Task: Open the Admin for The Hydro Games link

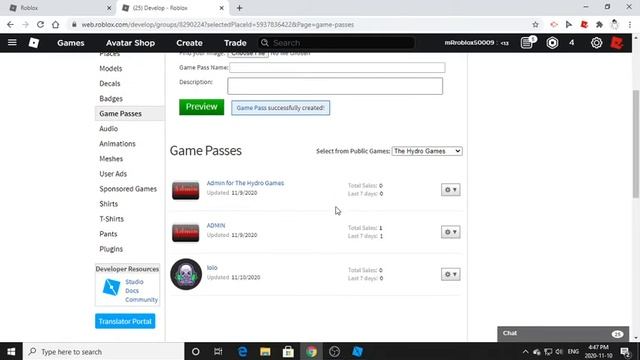Action: coord(245,183)
